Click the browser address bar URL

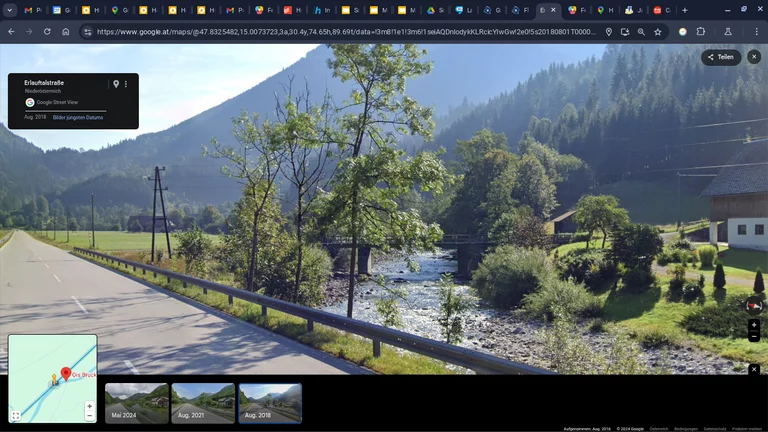[340, 31]
